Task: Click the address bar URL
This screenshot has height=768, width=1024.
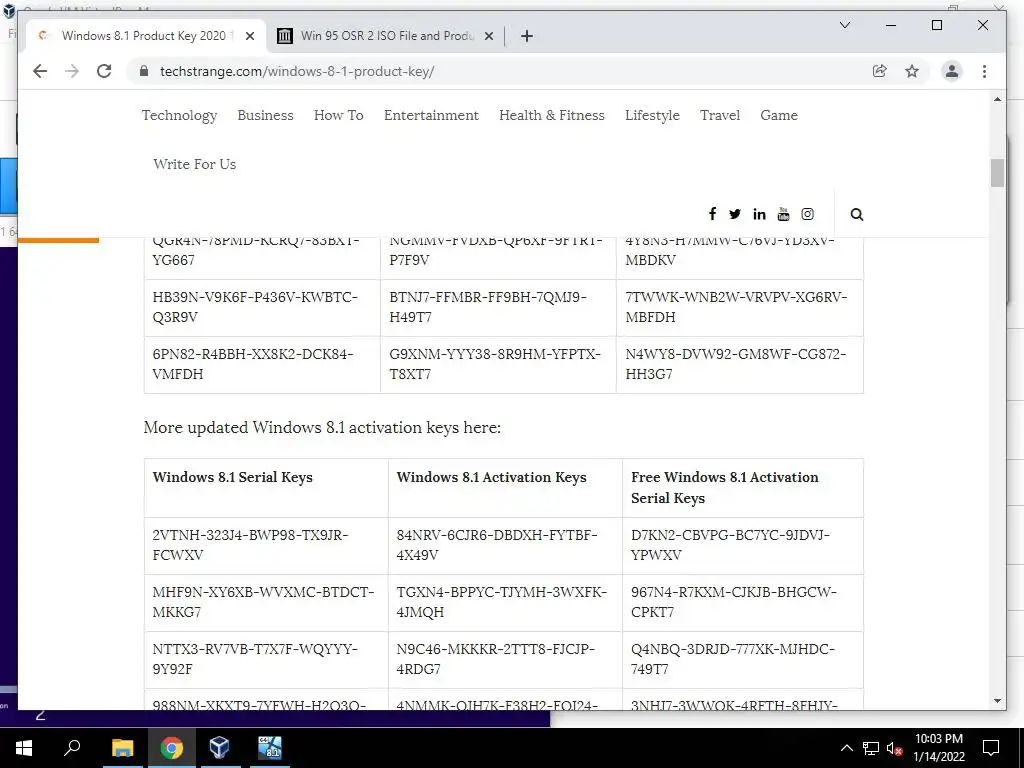Action: tap(297, 71)
